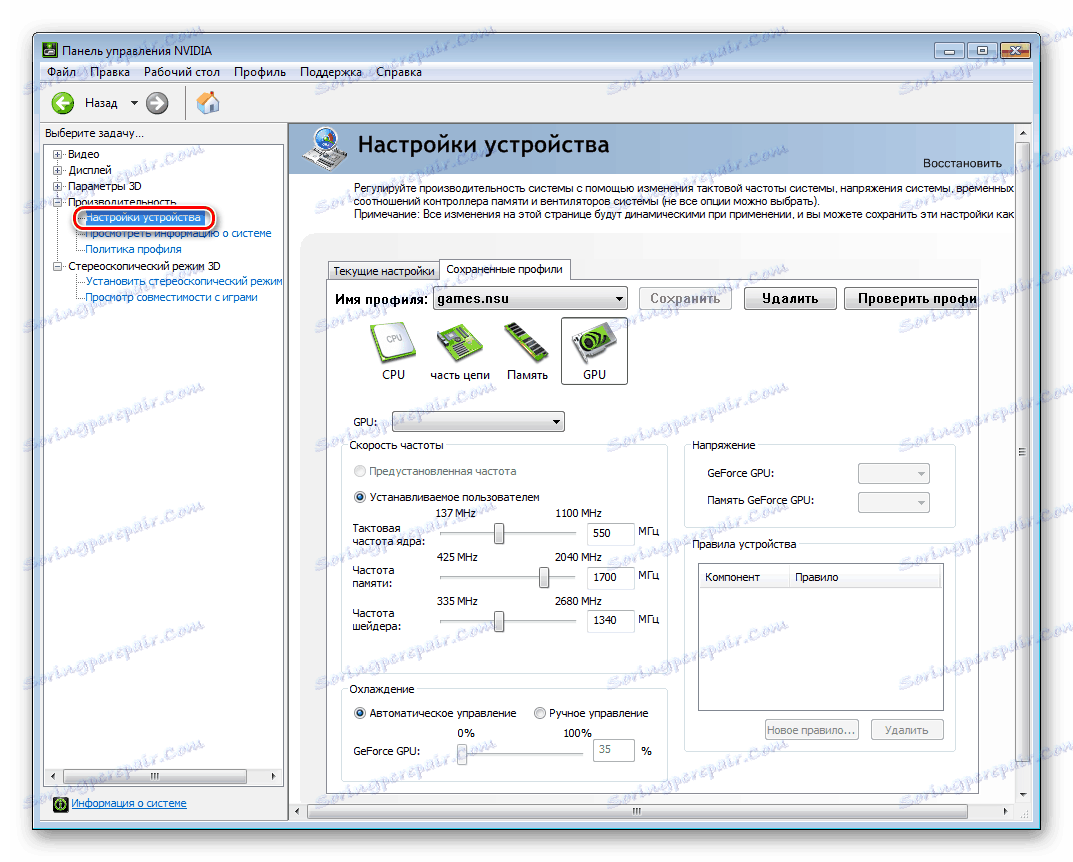Open Просмотр совместимости с играми item
The height and width of the screenshot is (862, 1073).
(x=171, y=298)
